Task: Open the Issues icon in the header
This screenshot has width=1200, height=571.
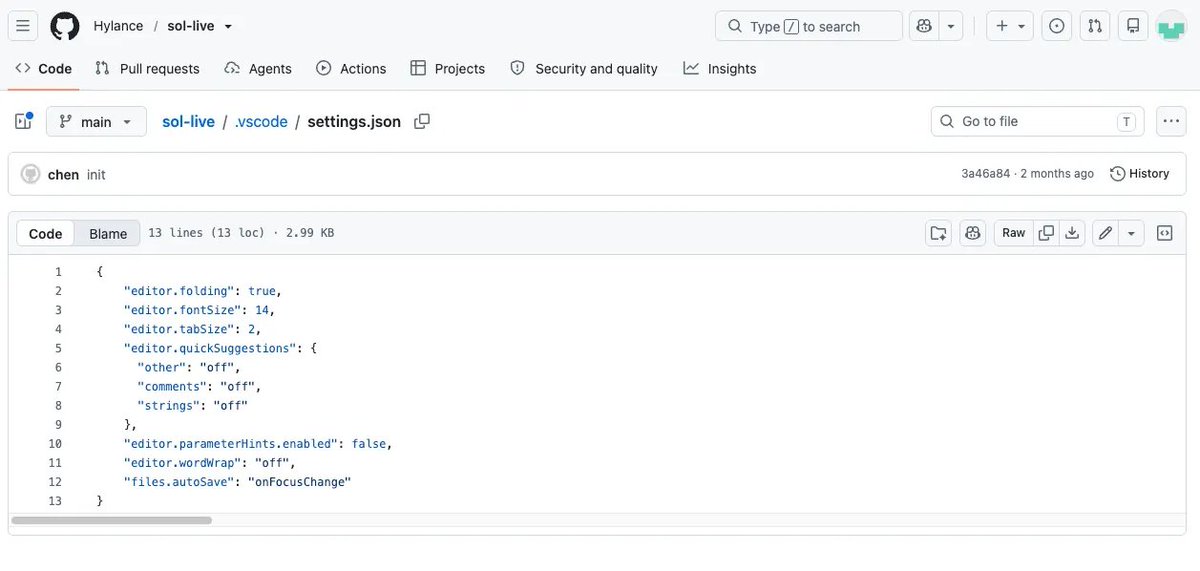Action: click(x=1056, y=26)
